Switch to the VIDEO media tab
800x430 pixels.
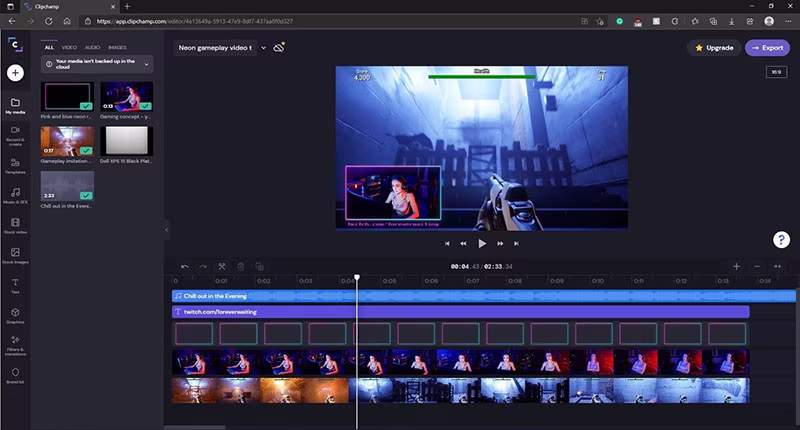coord(69,47)
